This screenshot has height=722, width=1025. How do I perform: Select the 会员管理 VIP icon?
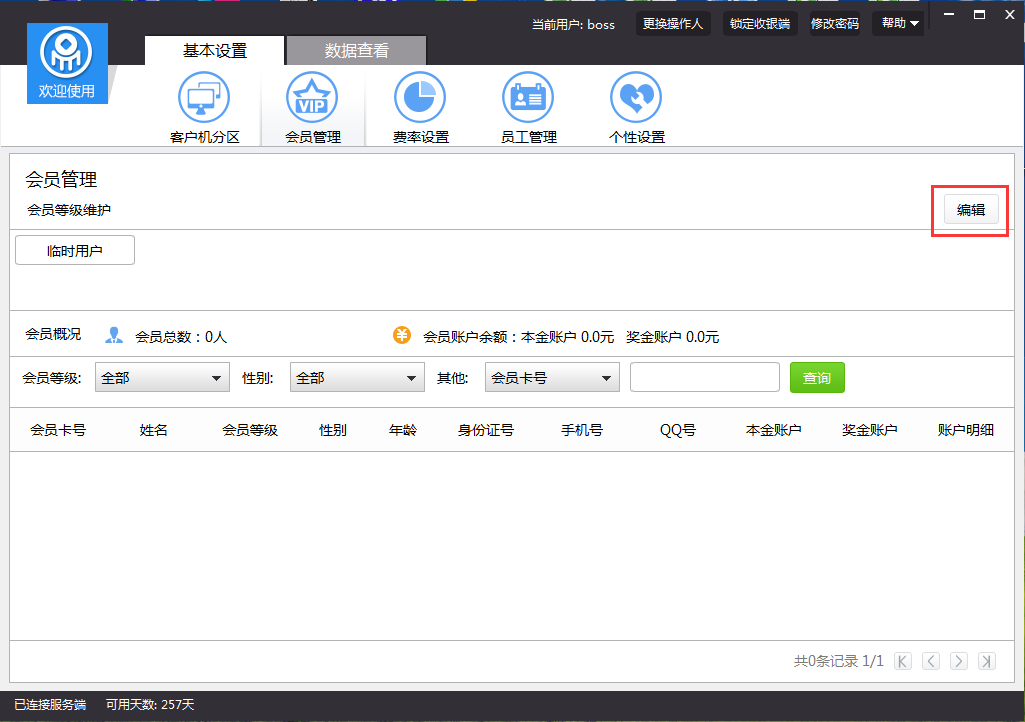point(312,98)
